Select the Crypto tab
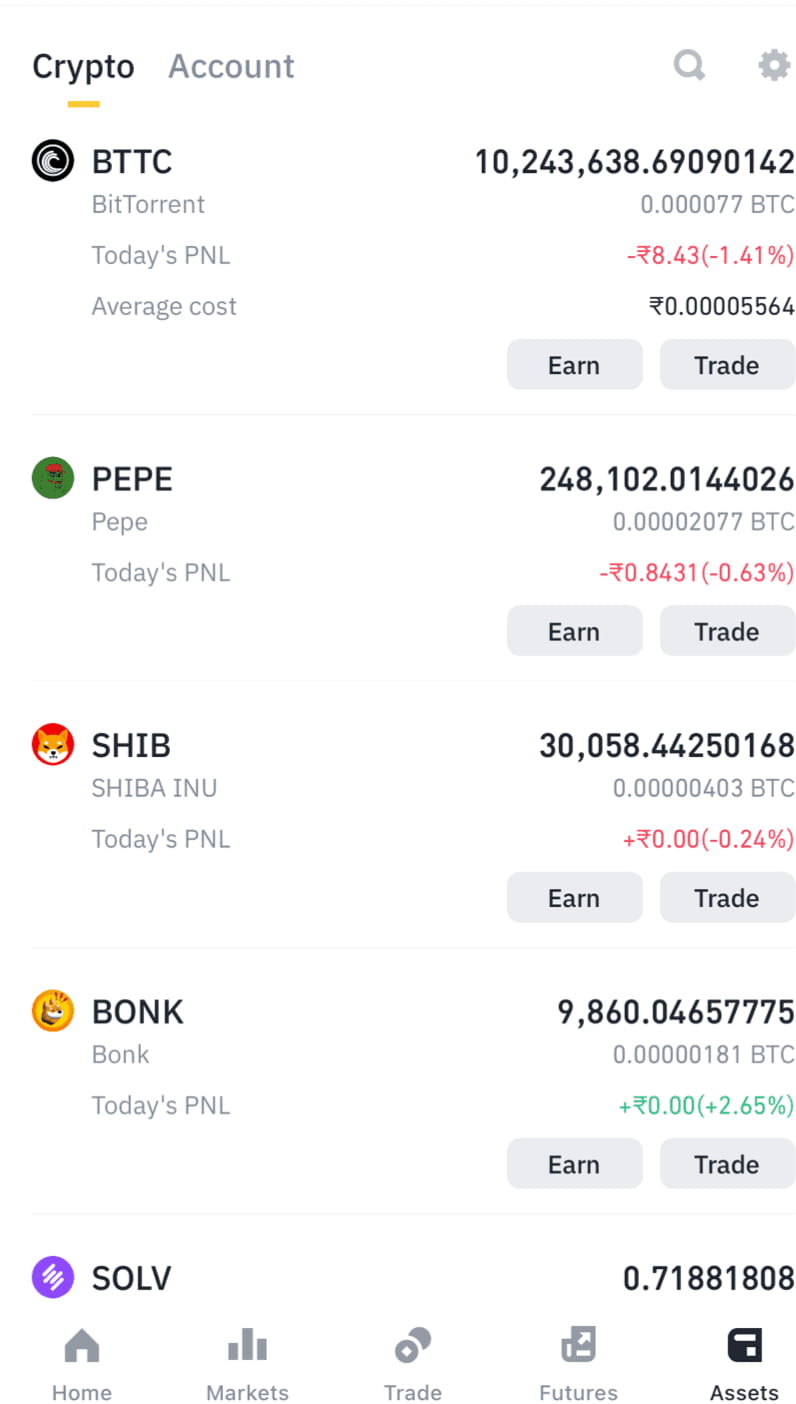This screenshot has width=796, height=1404. [83, 66]
